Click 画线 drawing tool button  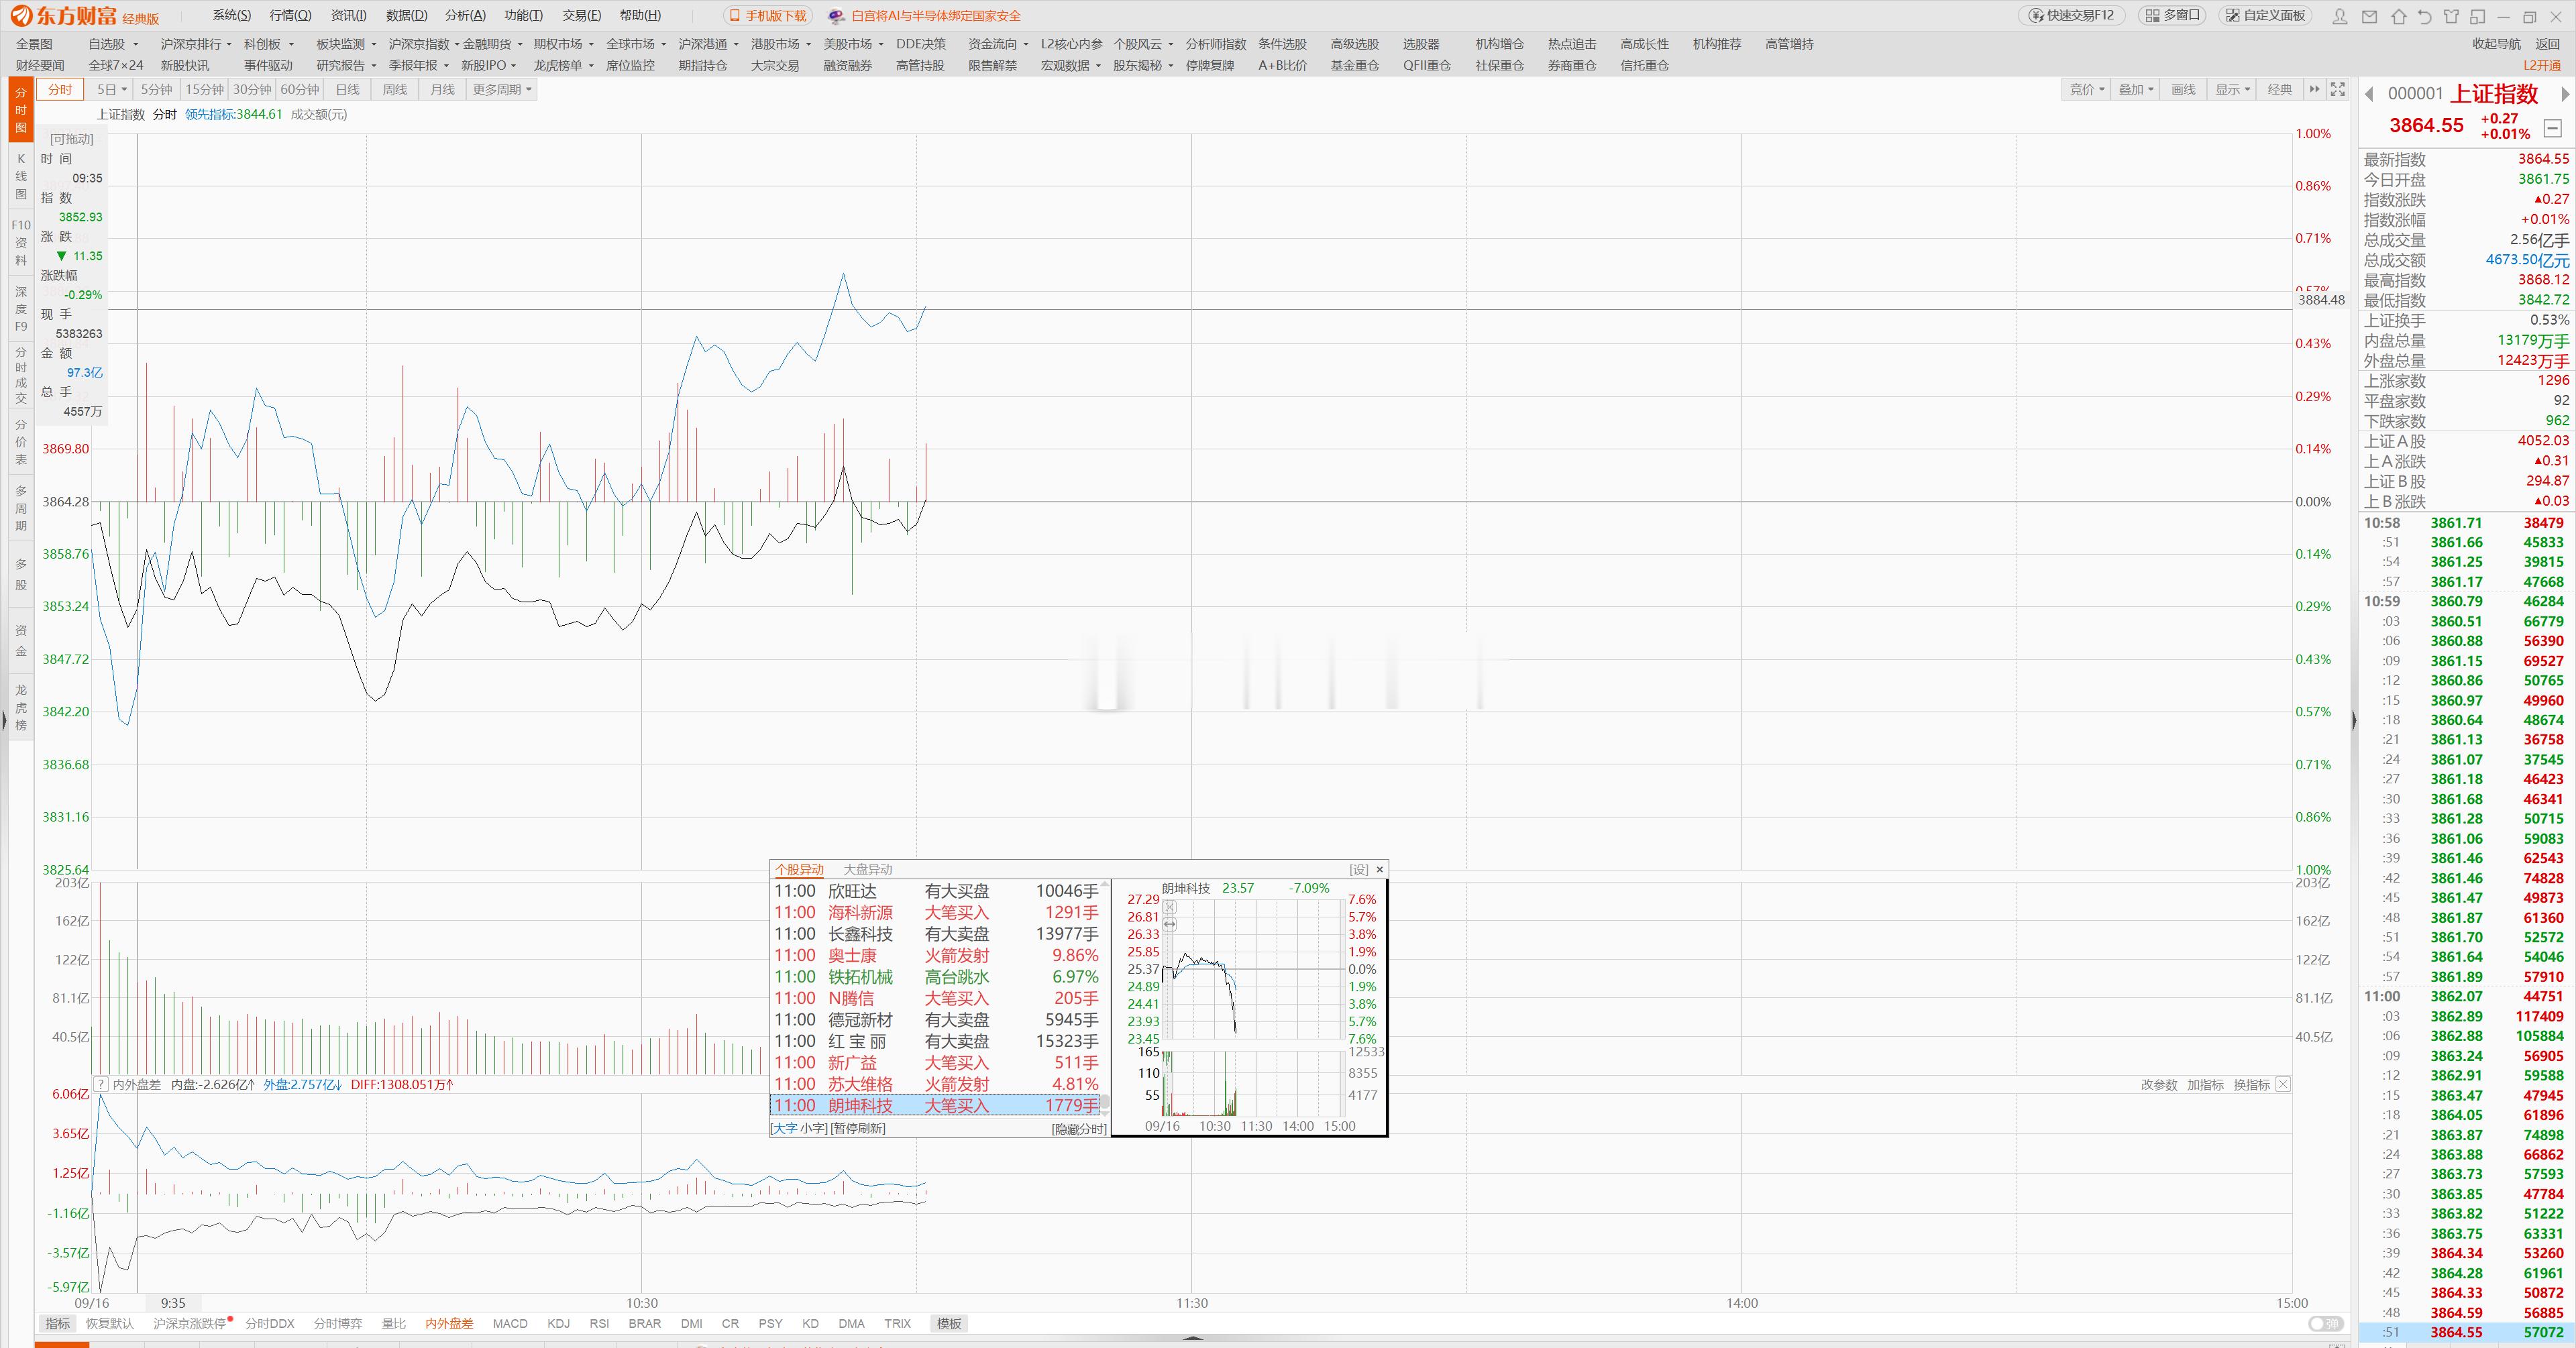[2183, 89]
